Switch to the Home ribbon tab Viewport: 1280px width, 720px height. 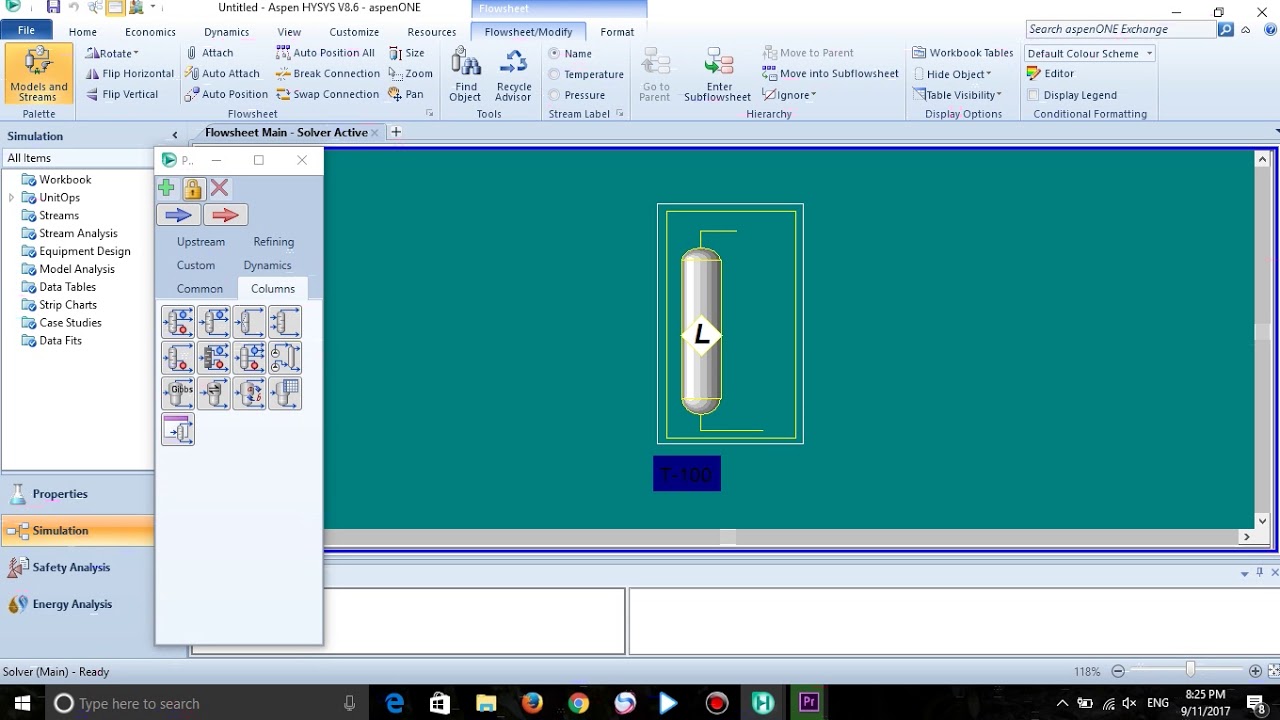tap(83, 32)
